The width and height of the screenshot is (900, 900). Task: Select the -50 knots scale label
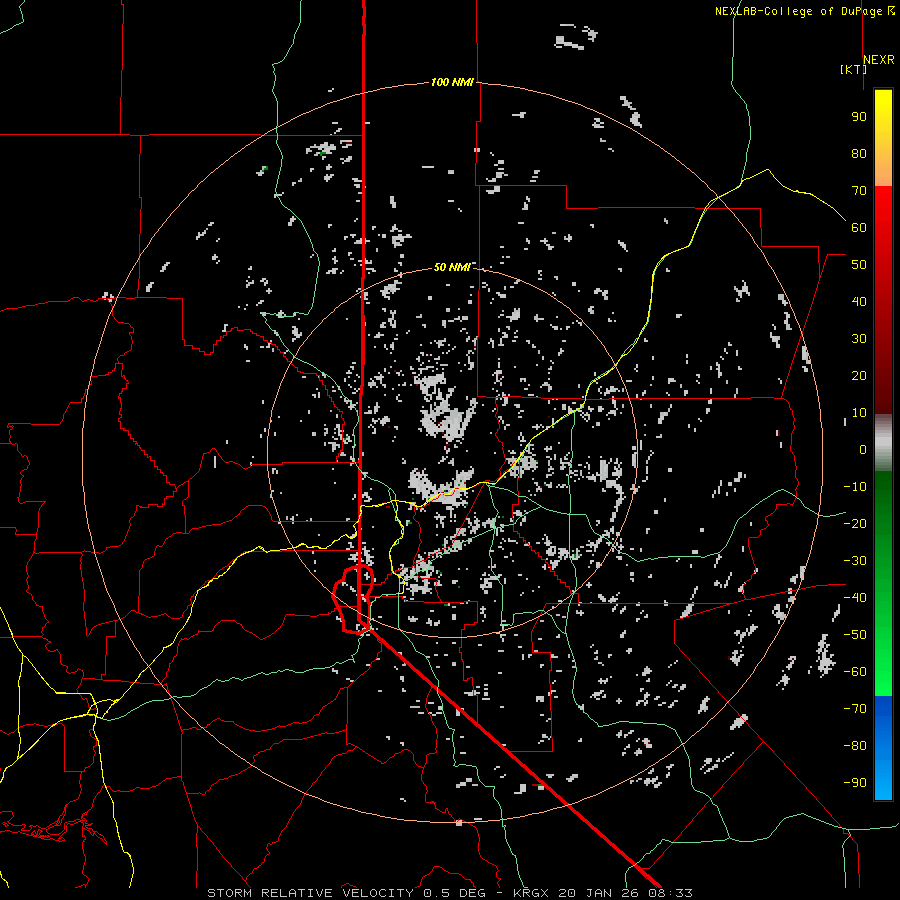click(x=855, y=635)
